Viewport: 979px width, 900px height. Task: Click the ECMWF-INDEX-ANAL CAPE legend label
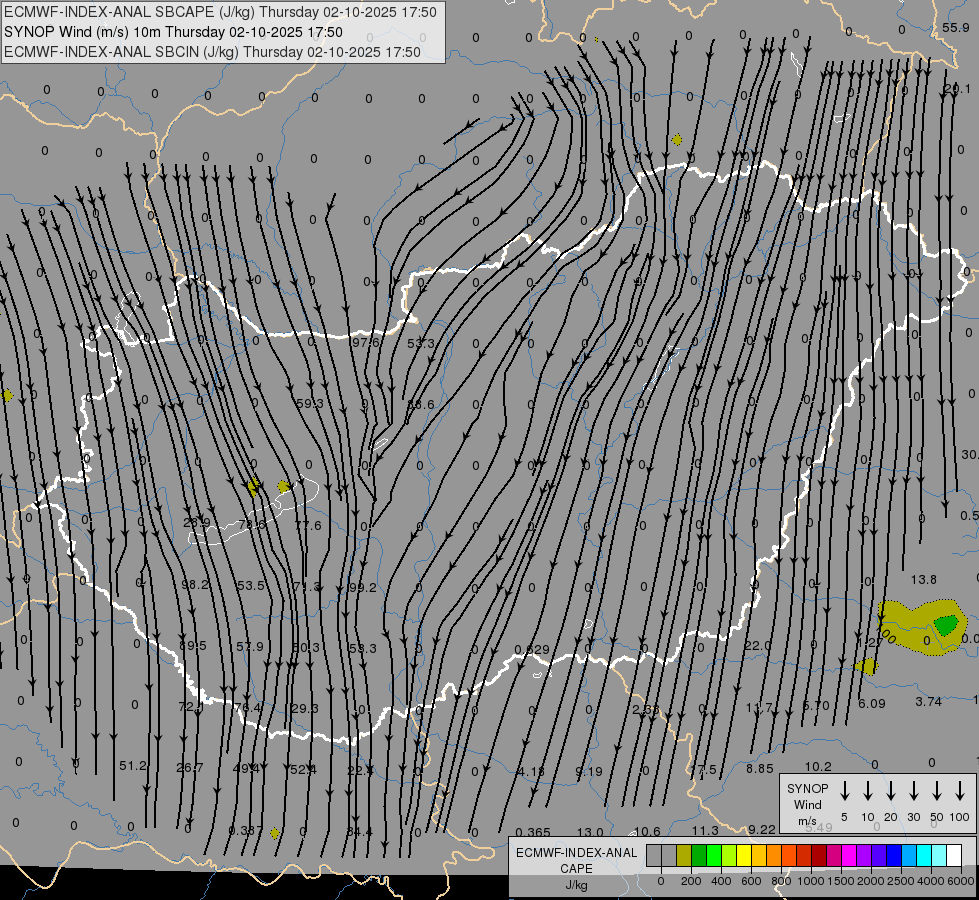[x=576, y=860]
